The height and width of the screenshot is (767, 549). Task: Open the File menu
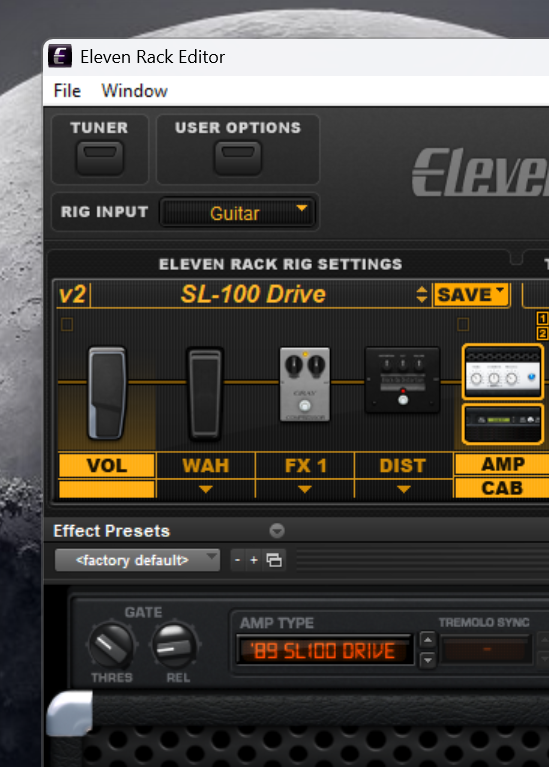(67, 91)
